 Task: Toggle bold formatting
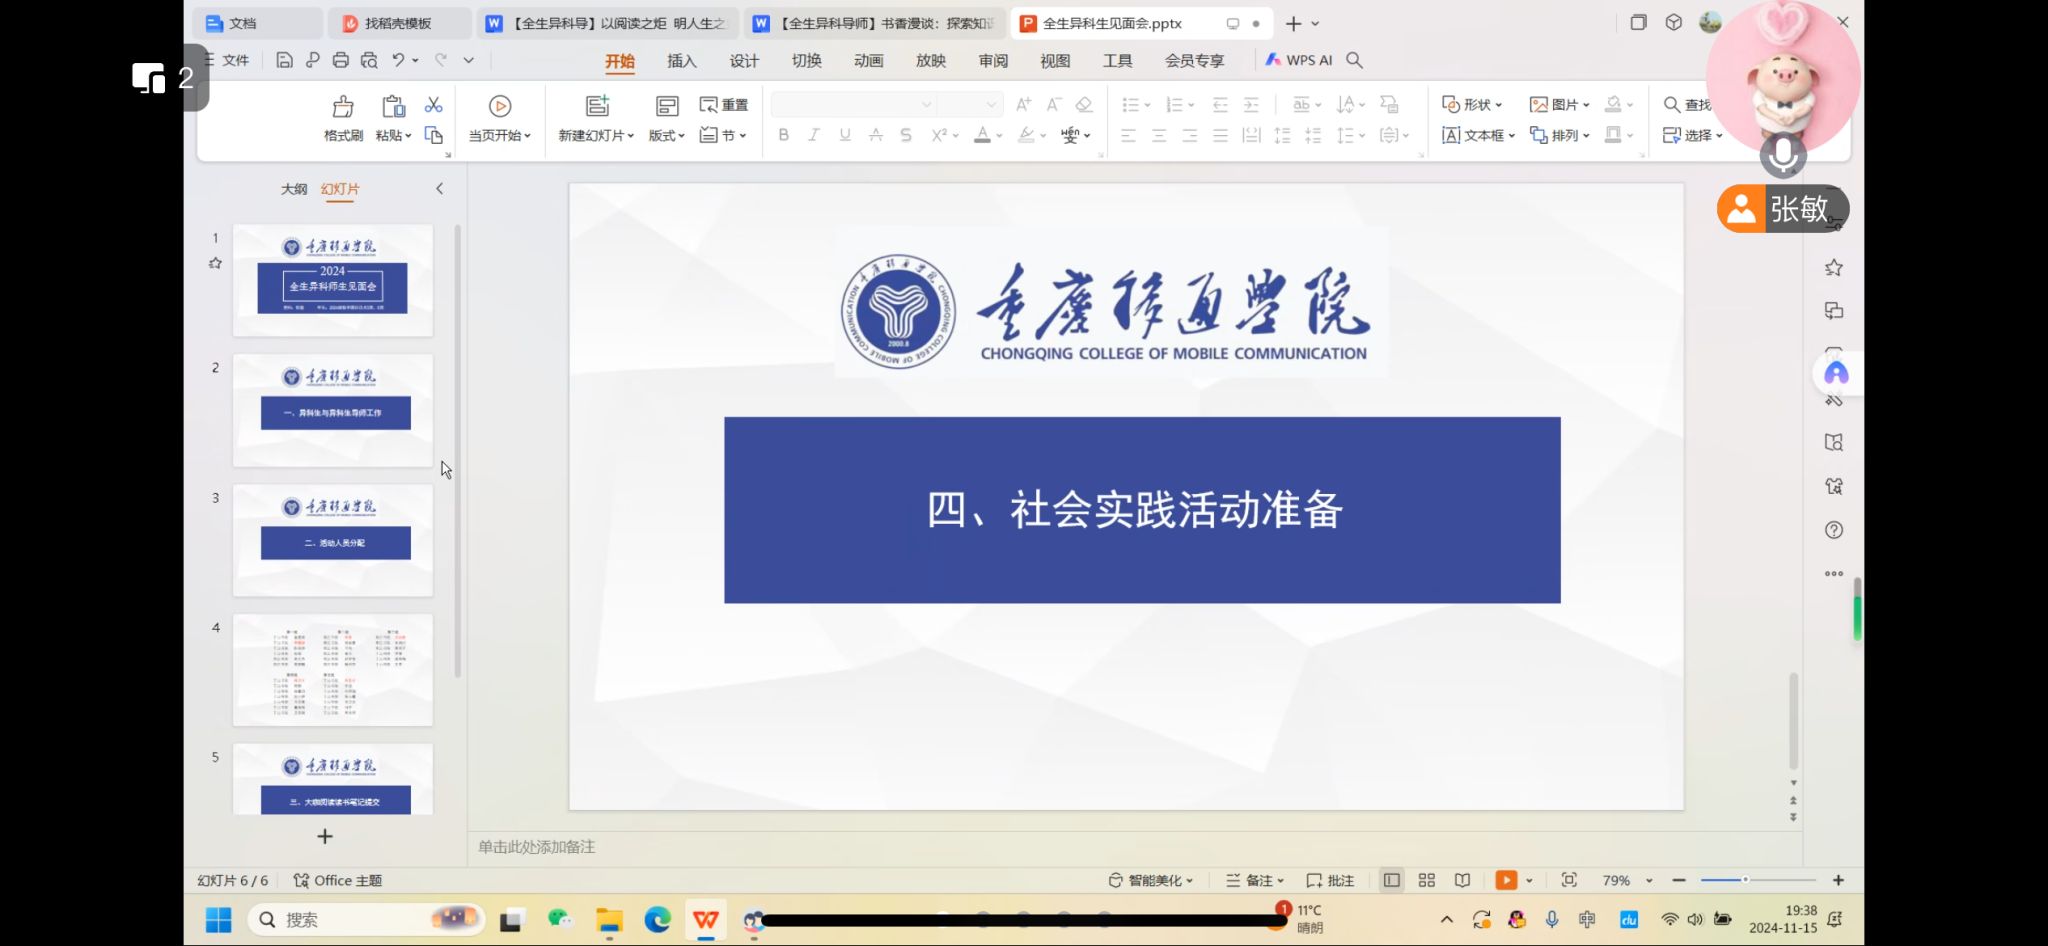pyautogui.click(x=783, y=135)
